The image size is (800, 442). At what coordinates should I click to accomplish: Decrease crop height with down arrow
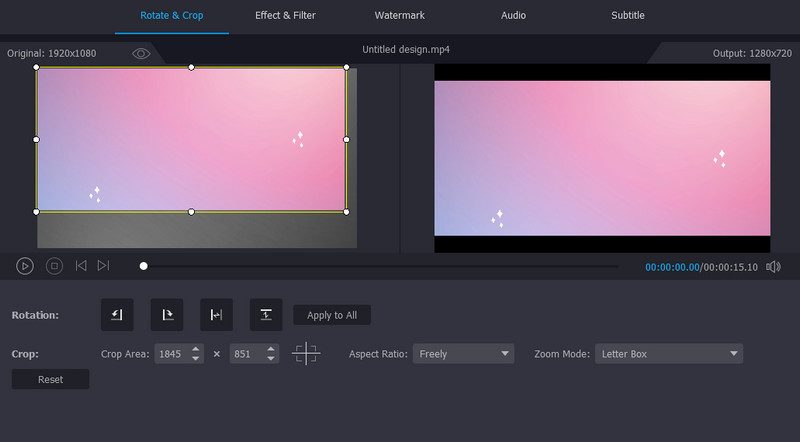271,359
